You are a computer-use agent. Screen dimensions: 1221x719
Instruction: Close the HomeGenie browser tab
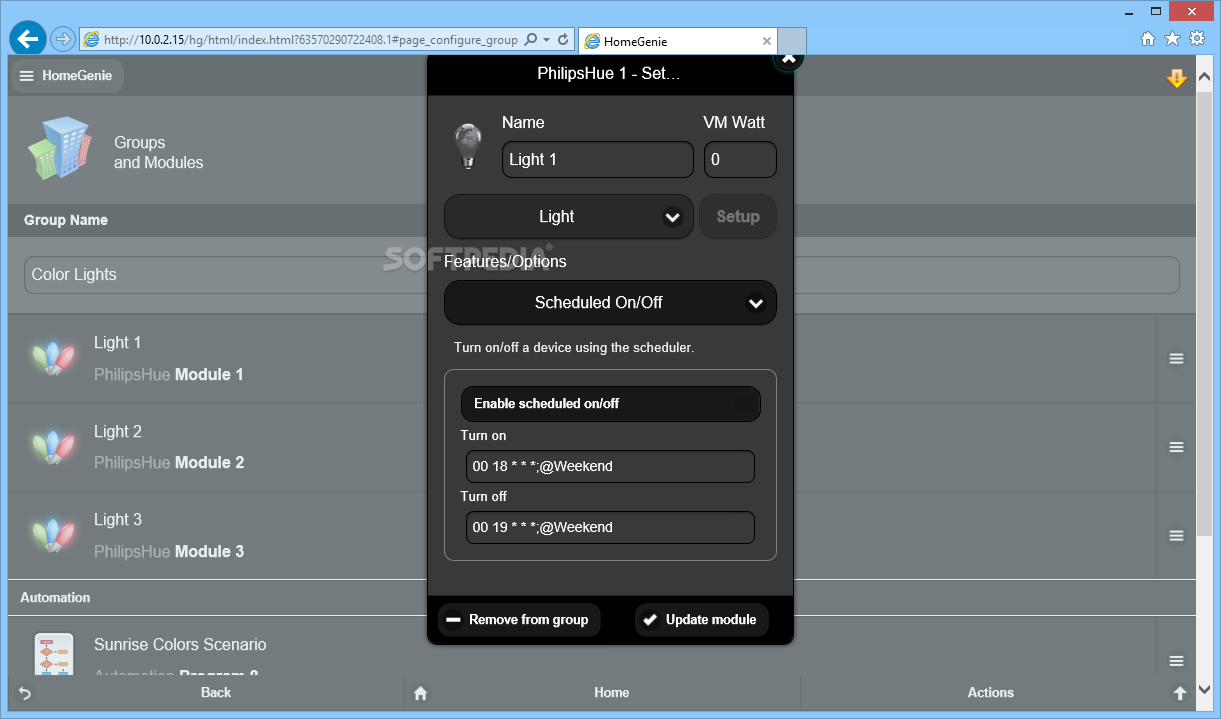pos(767,41)
